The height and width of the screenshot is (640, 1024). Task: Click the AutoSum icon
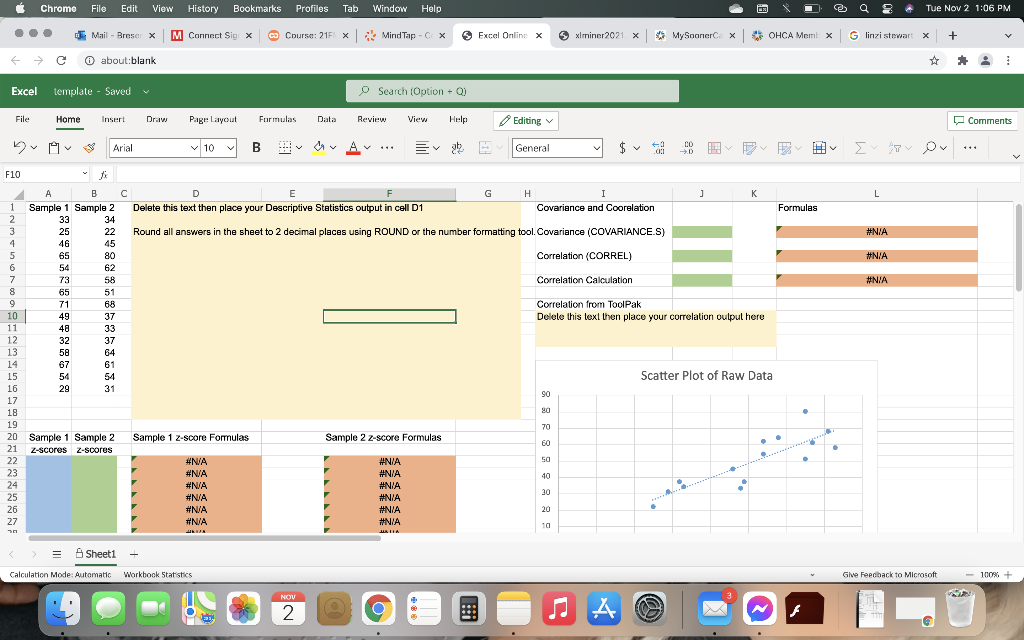[862, 148]
